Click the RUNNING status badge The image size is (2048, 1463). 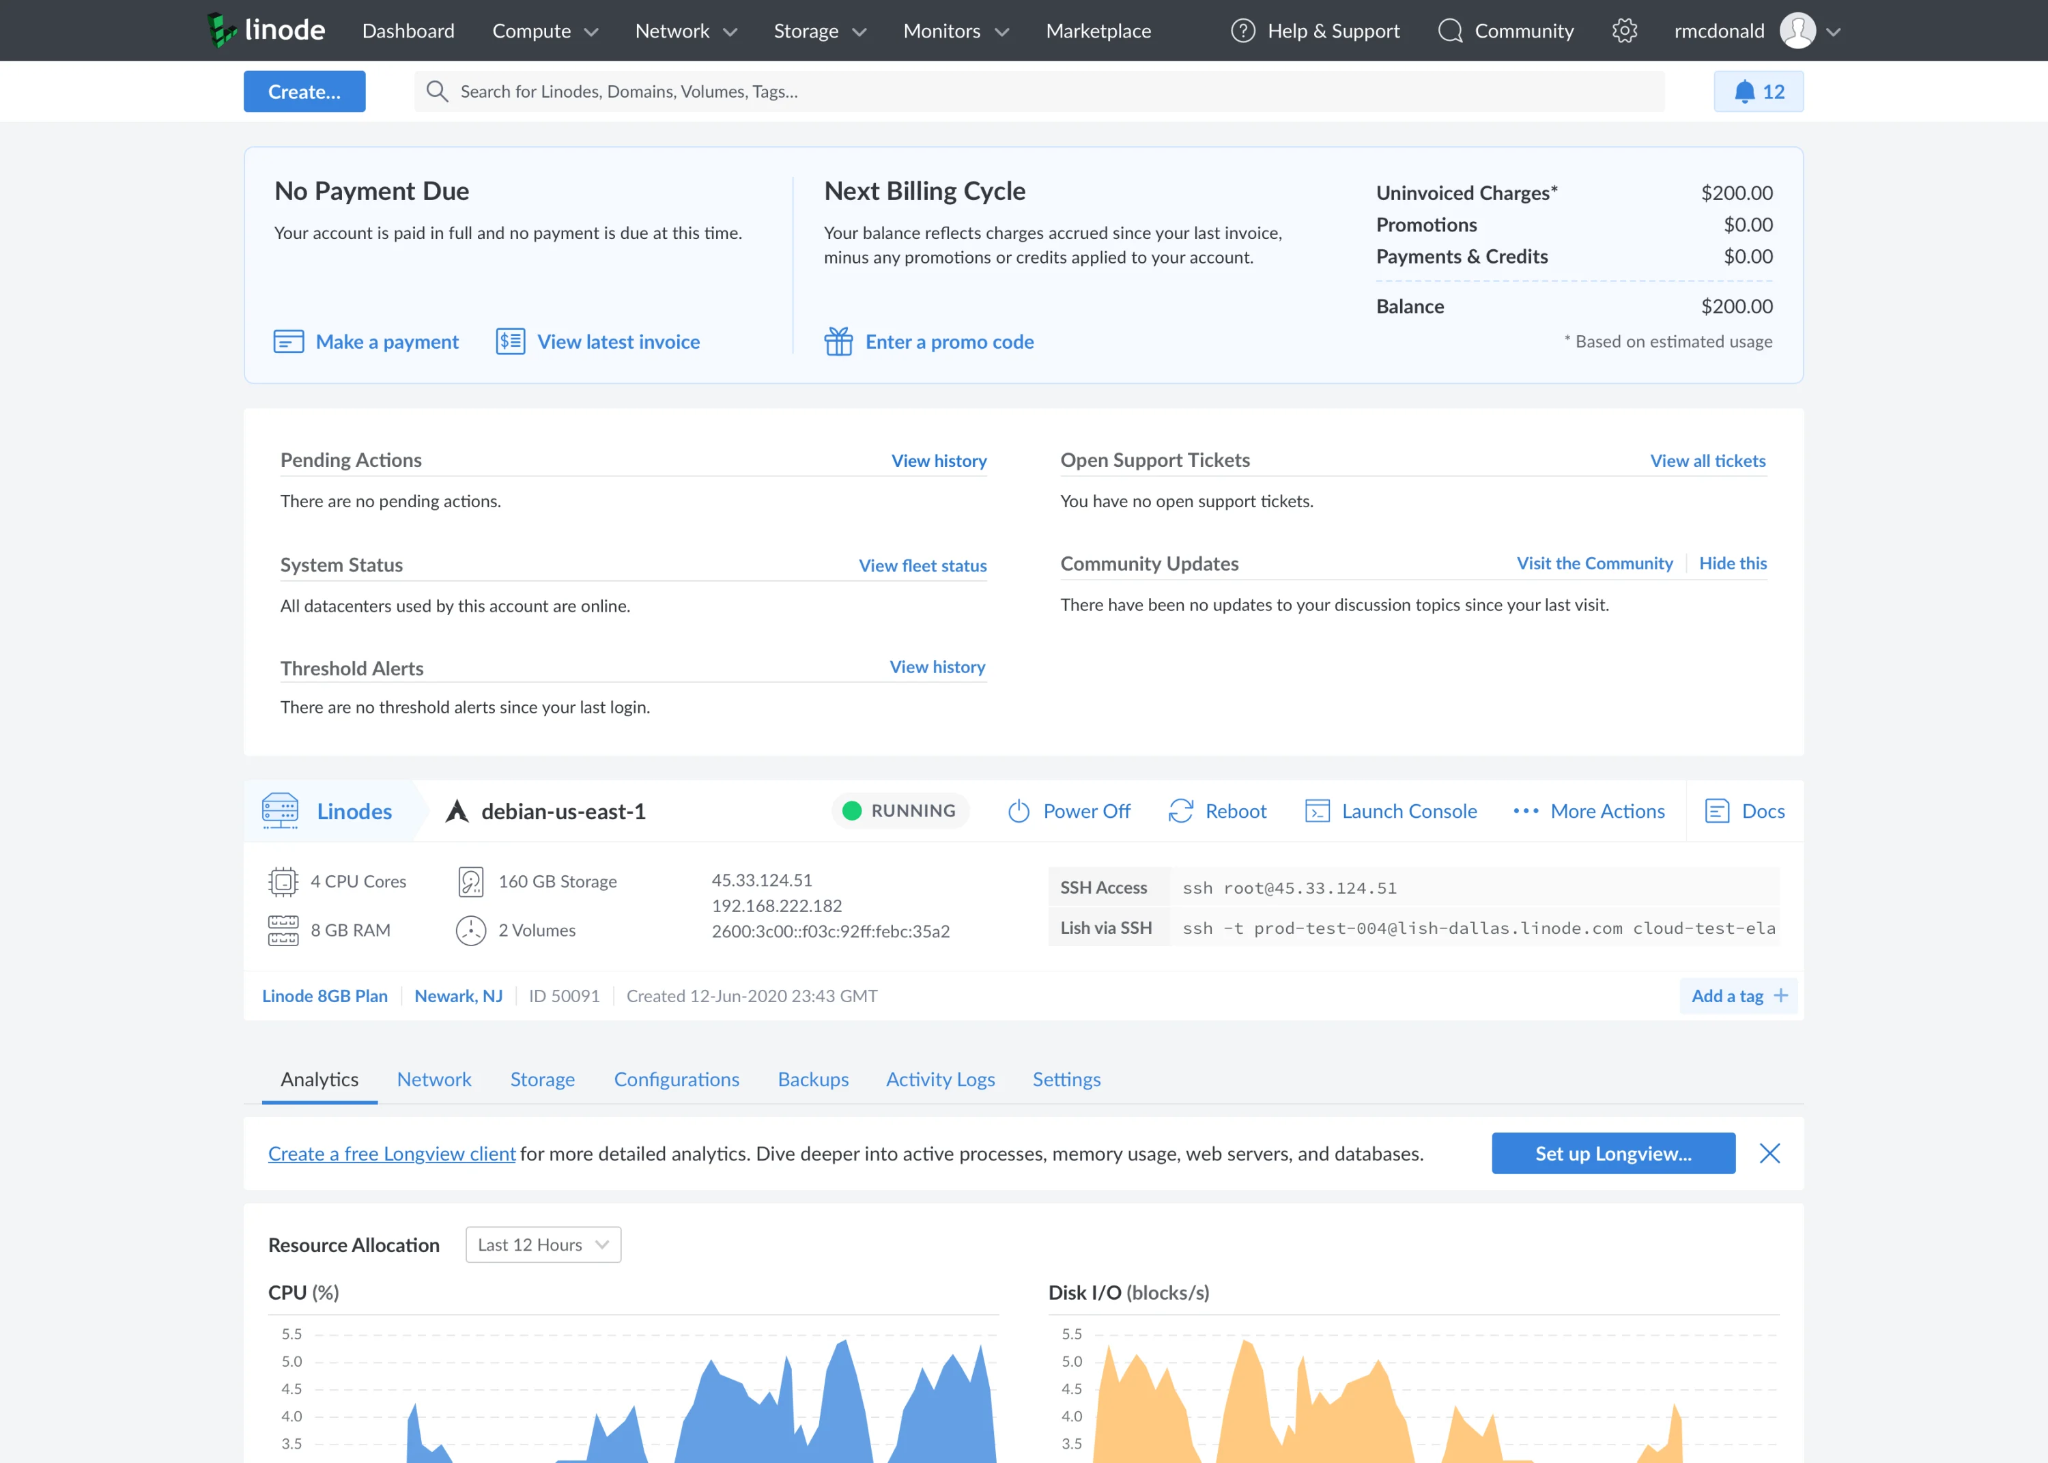(899, 811)
